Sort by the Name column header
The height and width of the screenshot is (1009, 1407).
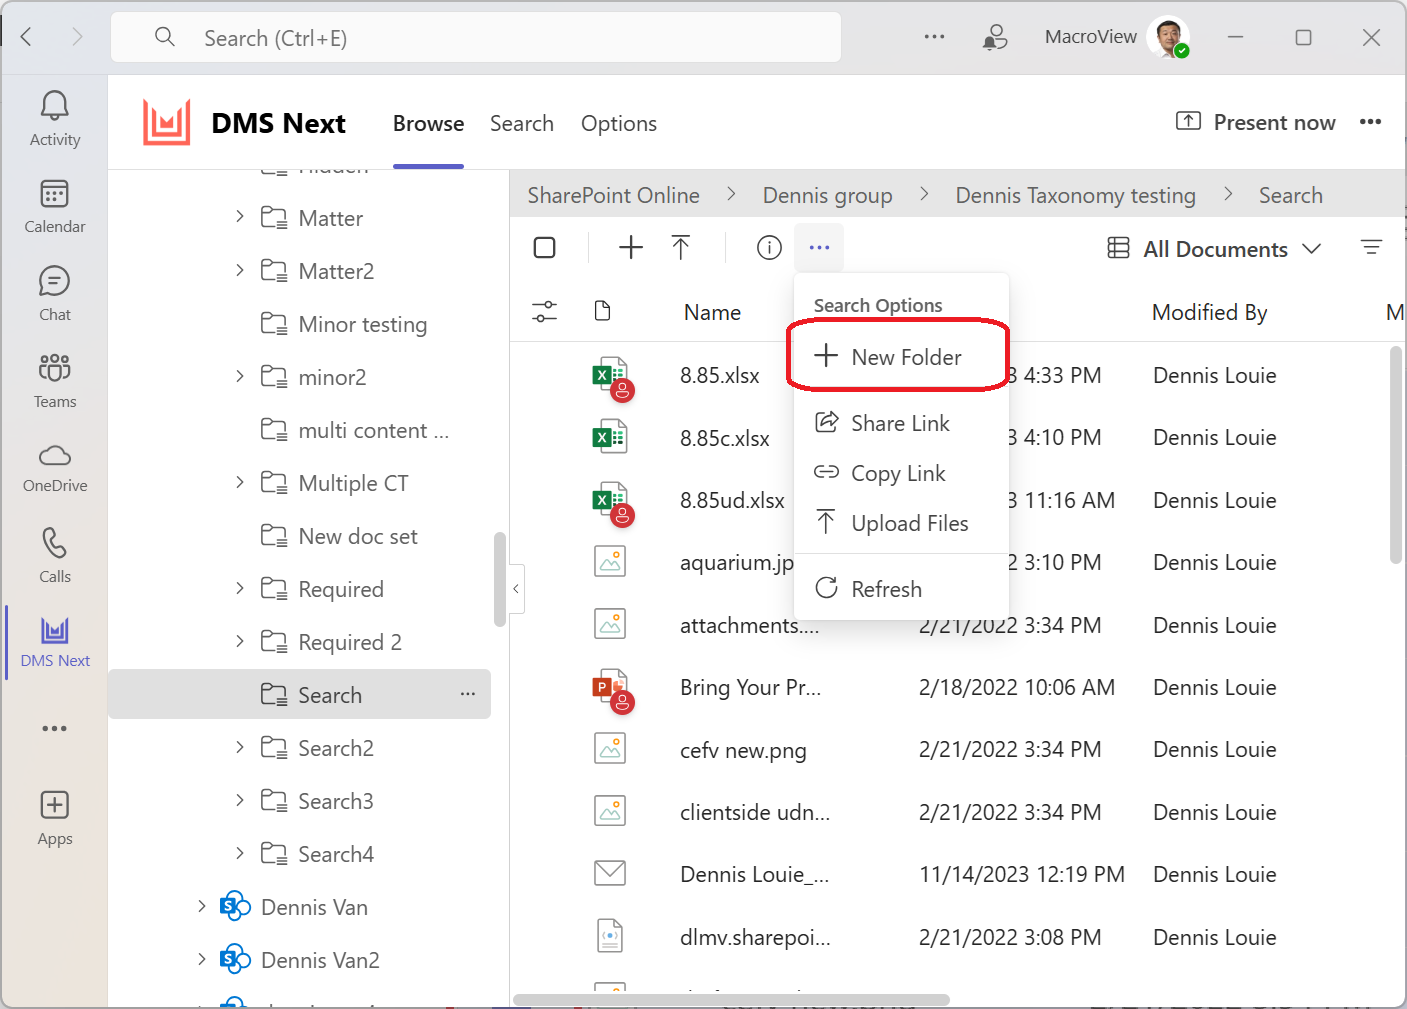[712, 312]
